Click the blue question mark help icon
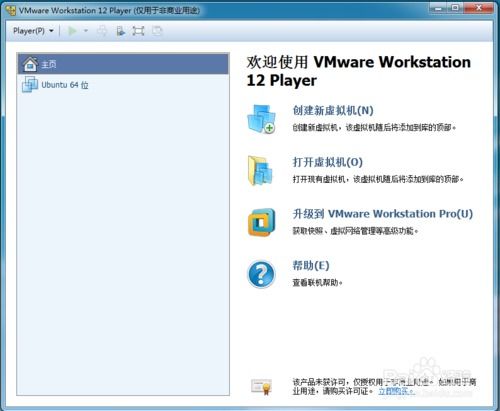This screenshot has width=500, height=411. [261, 274]
